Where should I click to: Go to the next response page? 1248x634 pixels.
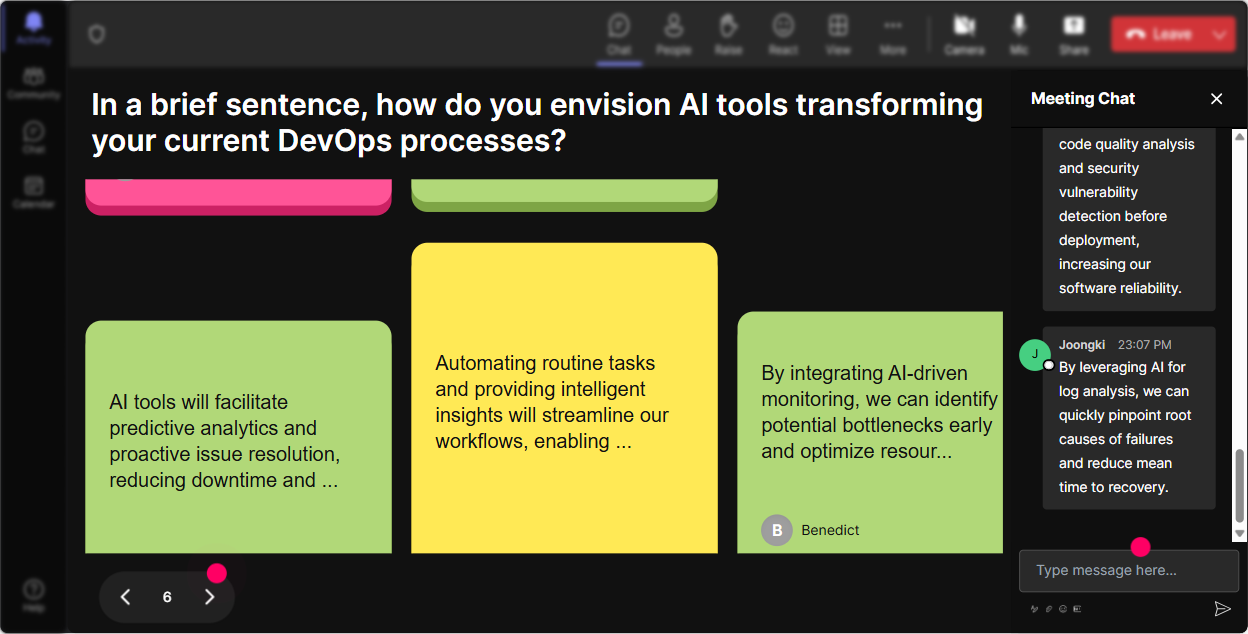(x=209, y=597)
